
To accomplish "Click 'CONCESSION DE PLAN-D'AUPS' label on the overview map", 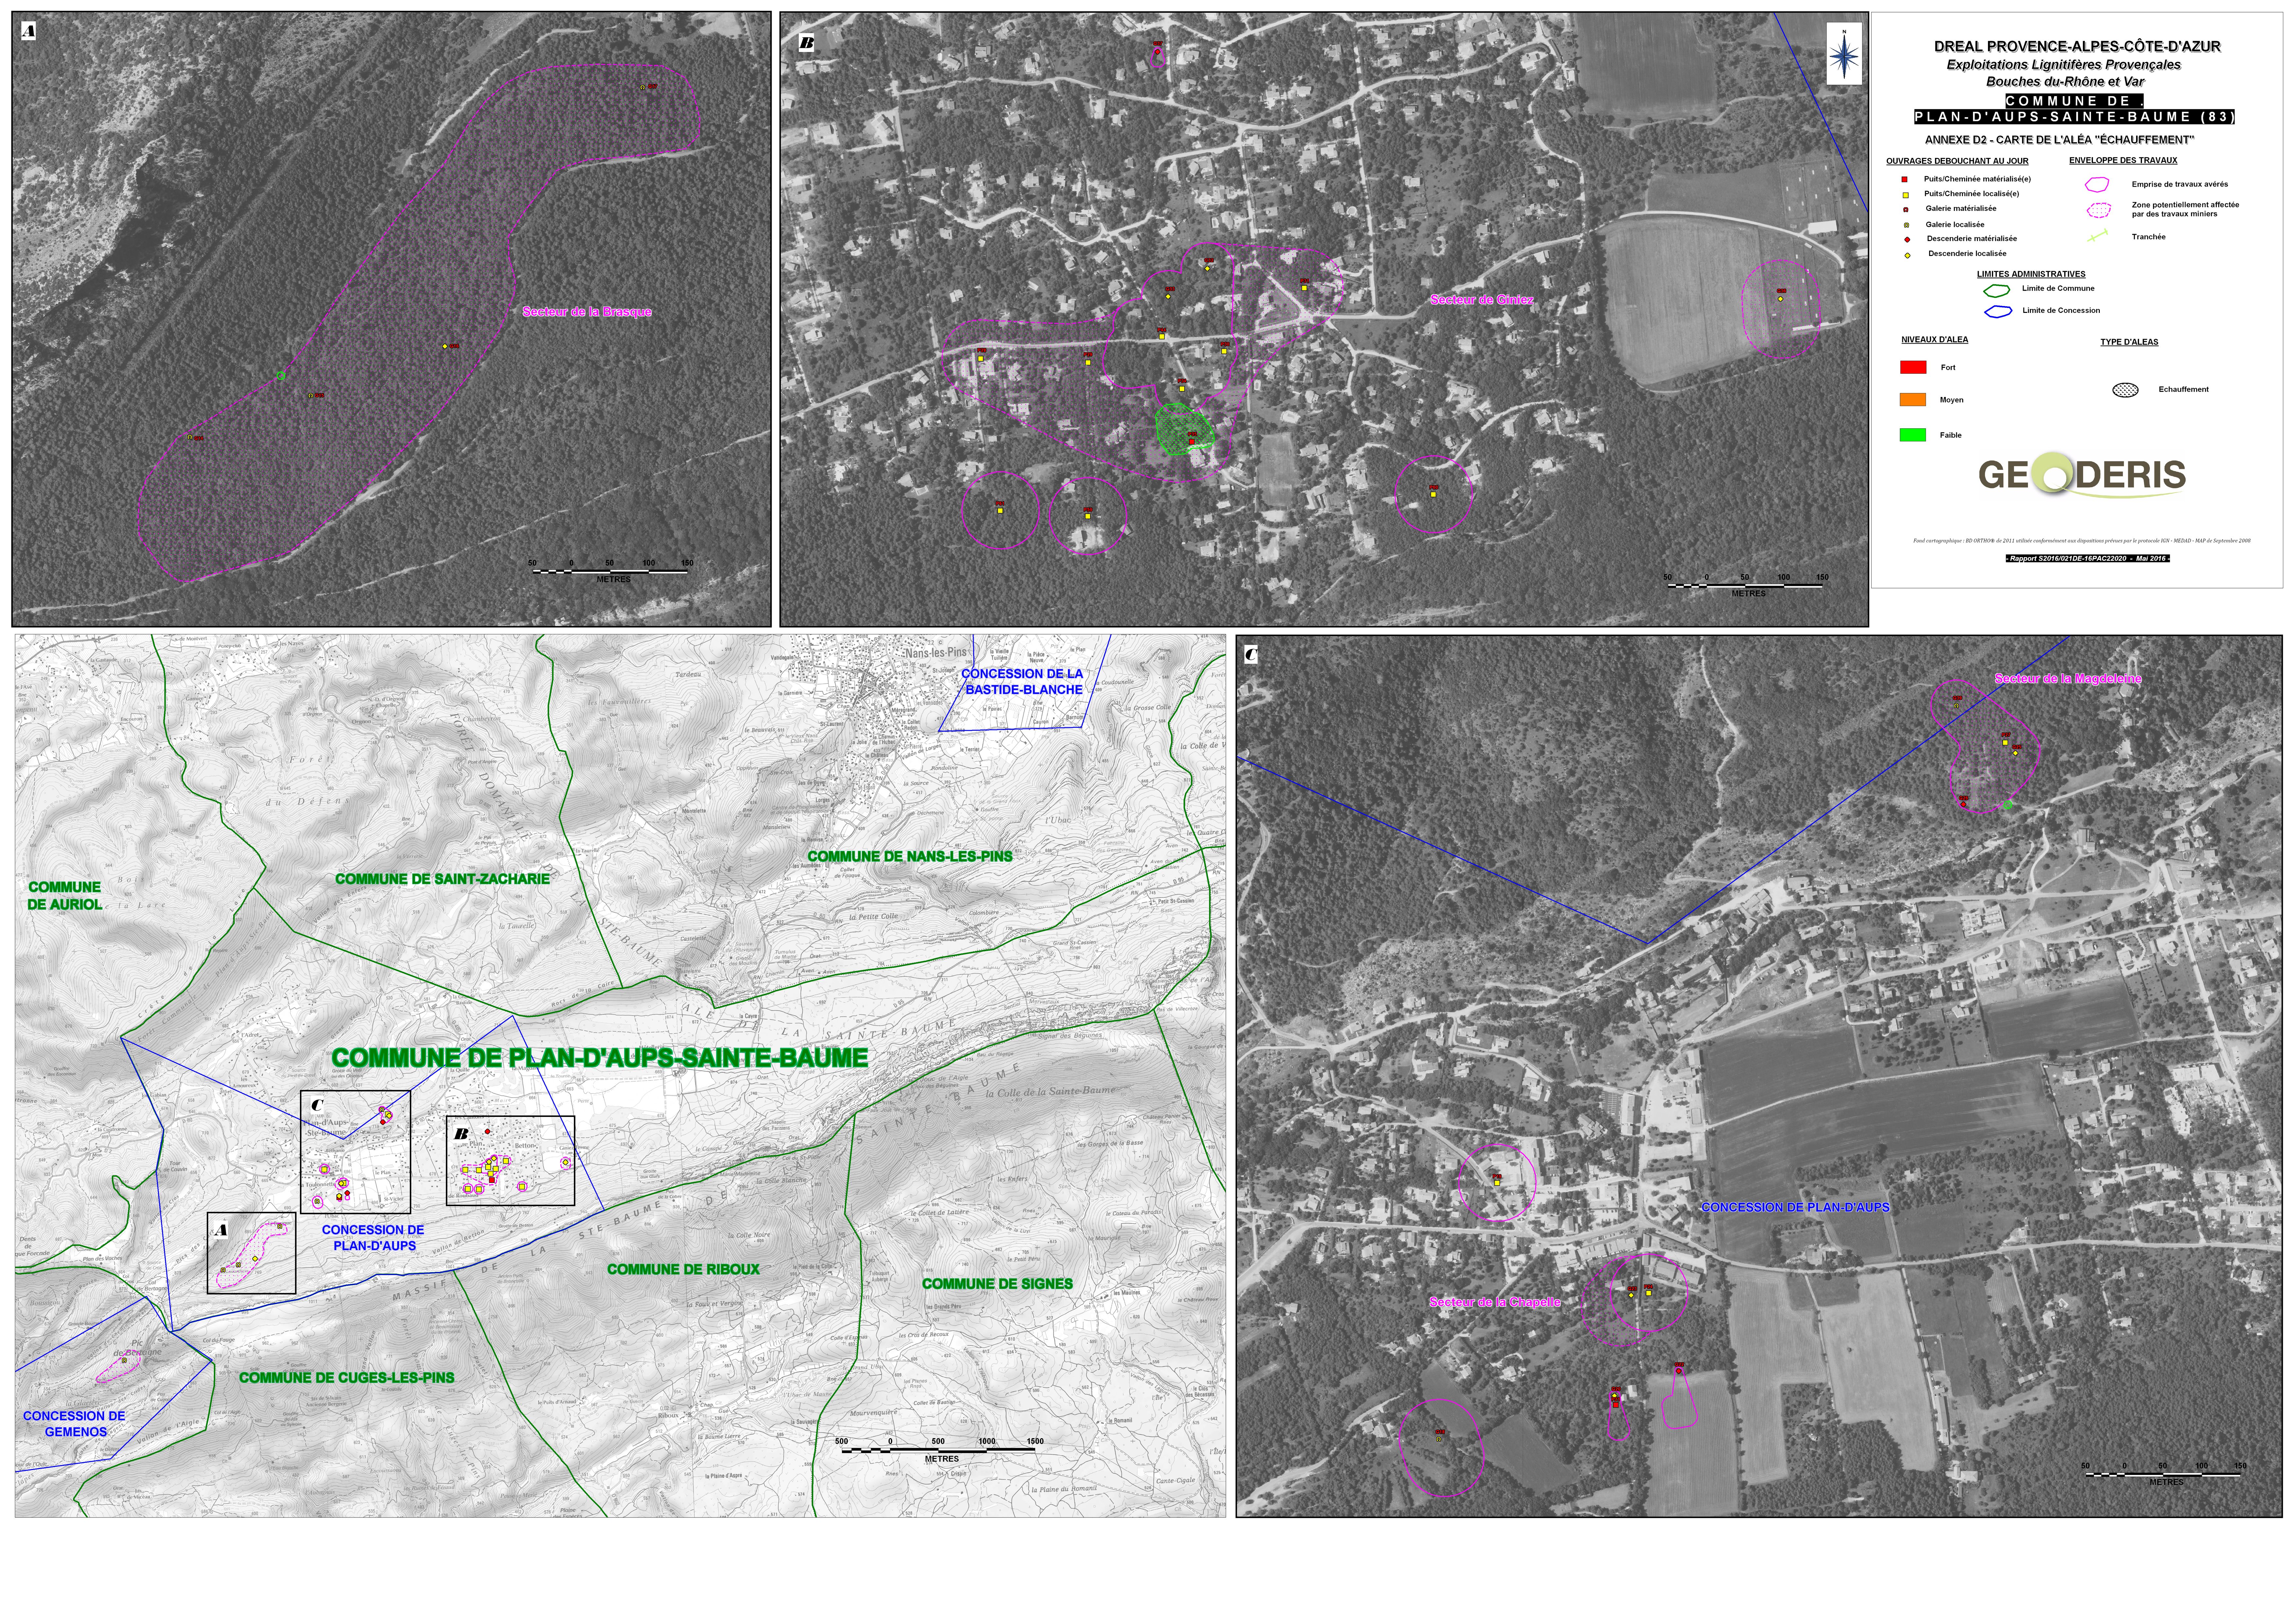I will tap(373, 1238).
